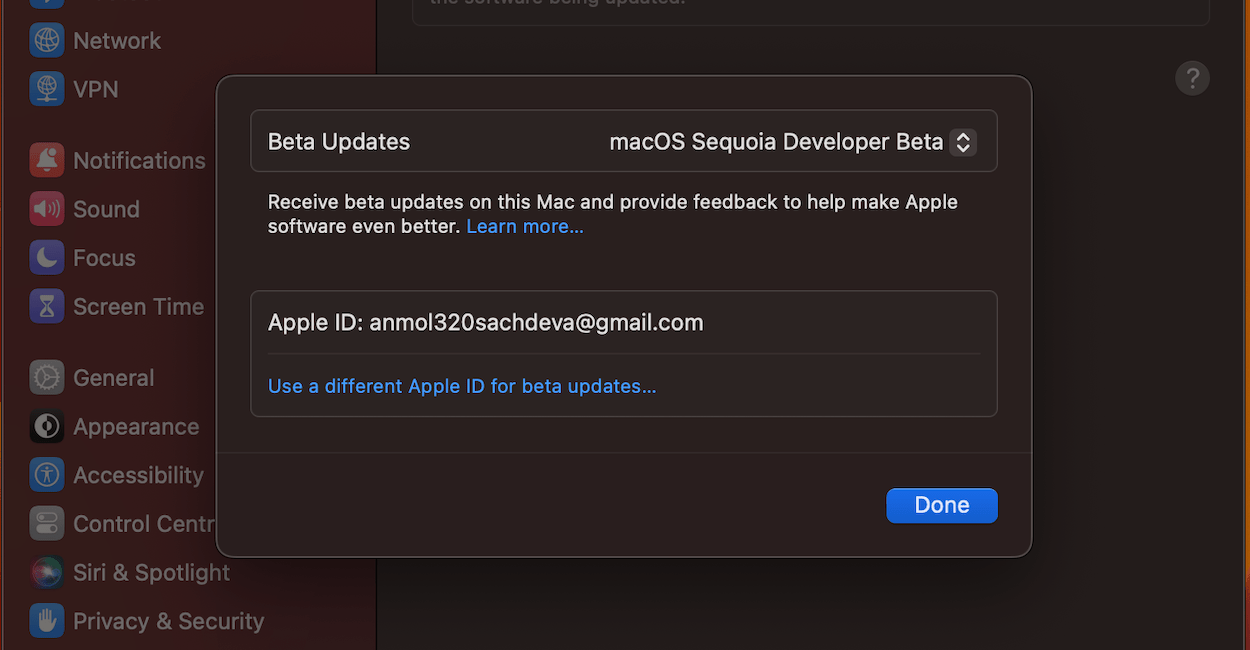Image resolution: width=1250 pixels, height=650 pixels.
Task: Click the Privacy & Security hand icon
Action: tap(46, 621)
